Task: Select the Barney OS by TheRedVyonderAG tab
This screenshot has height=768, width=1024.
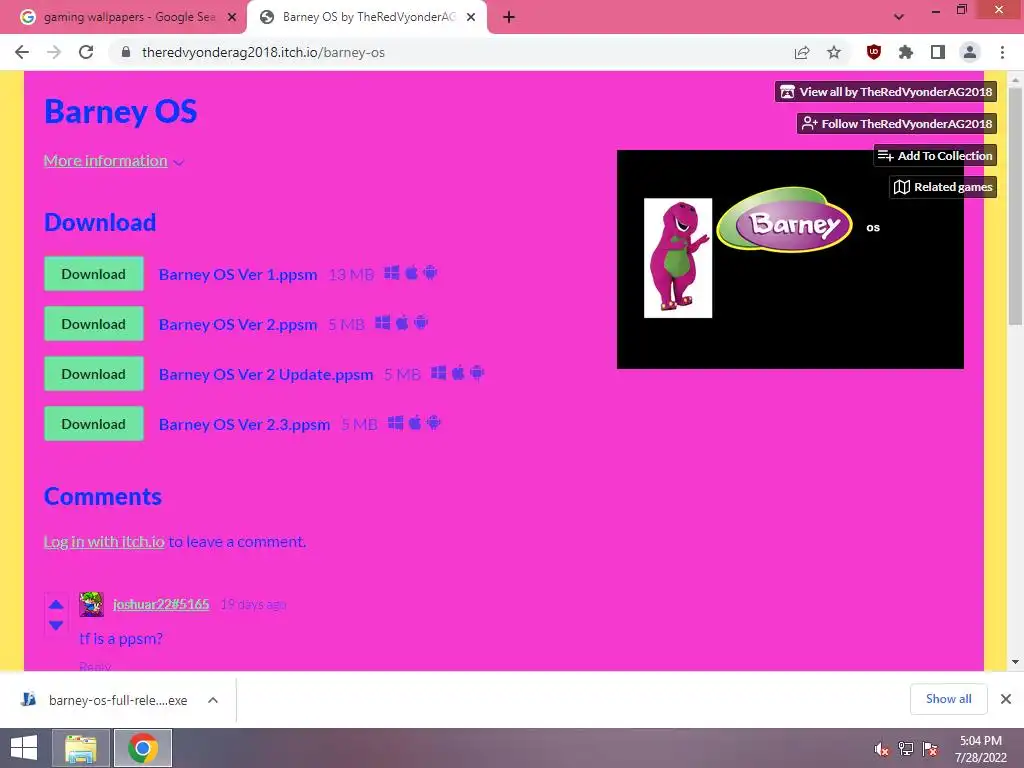Action: click(368, 17)
